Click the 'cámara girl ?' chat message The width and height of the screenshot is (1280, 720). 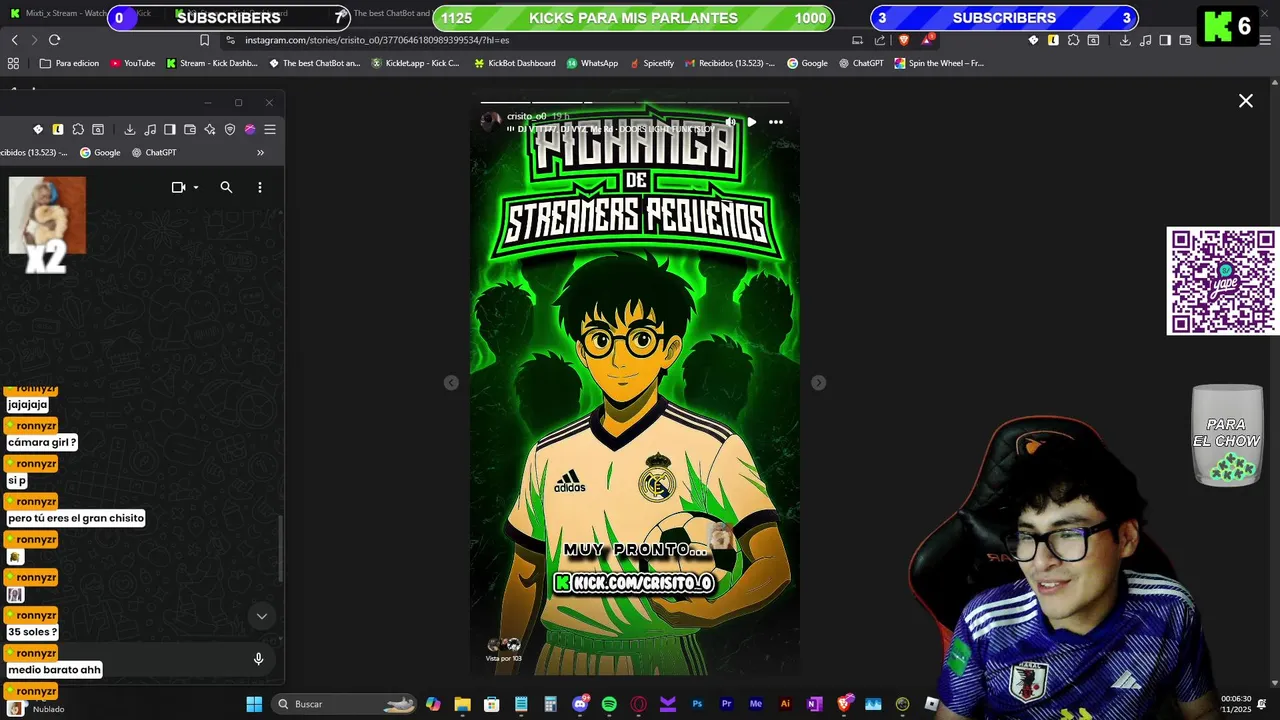pyautogui.click(x=42, y=442)
